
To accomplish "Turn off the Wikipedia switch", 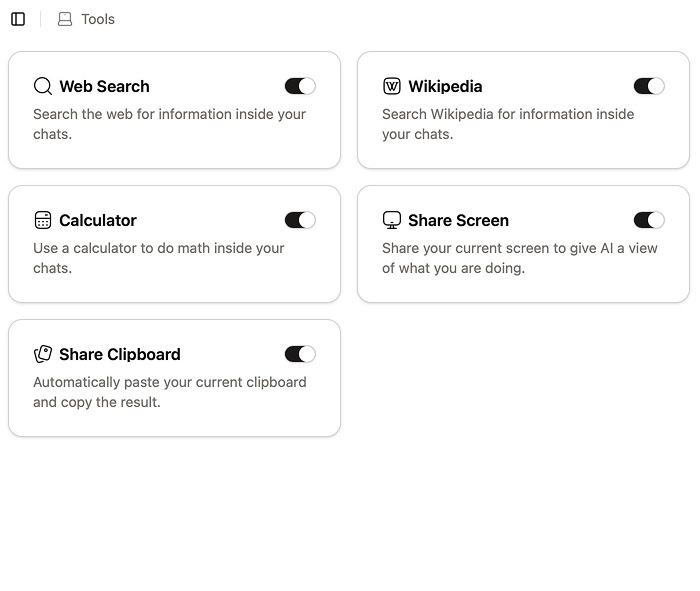I will 649,86.
